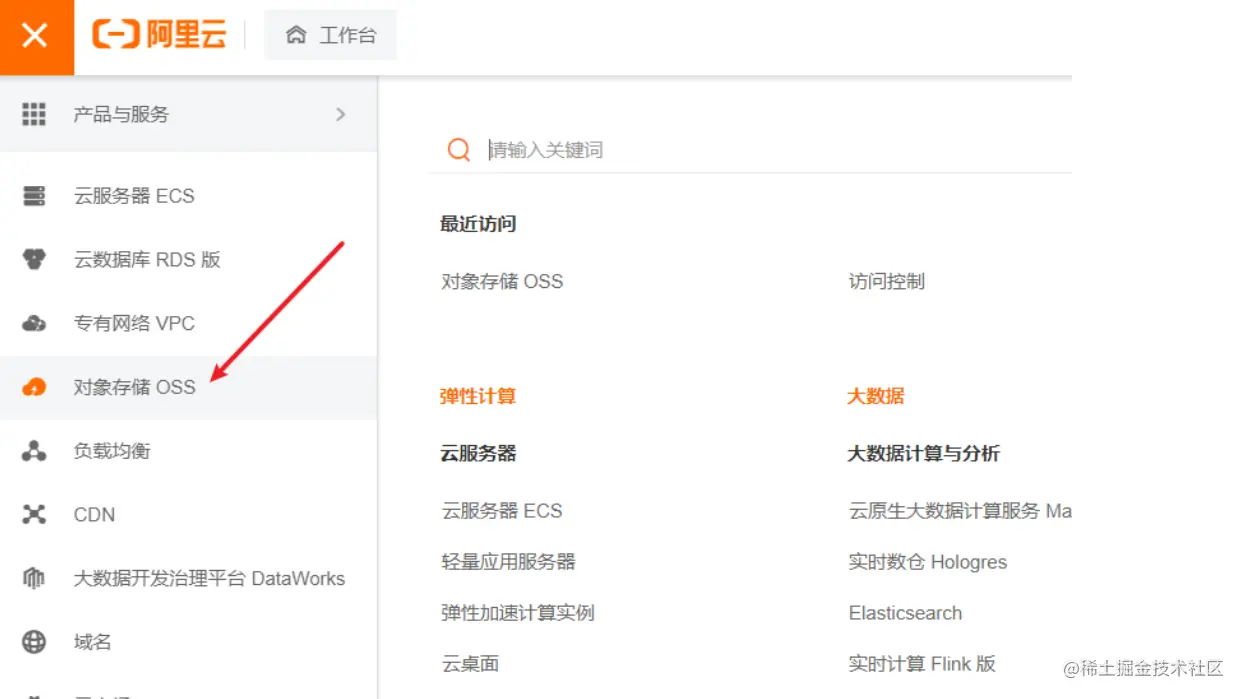The width and height of the screenshot is (1244, 699).
Task: Click the Aliyun logo
Action: tap(160, 35)
